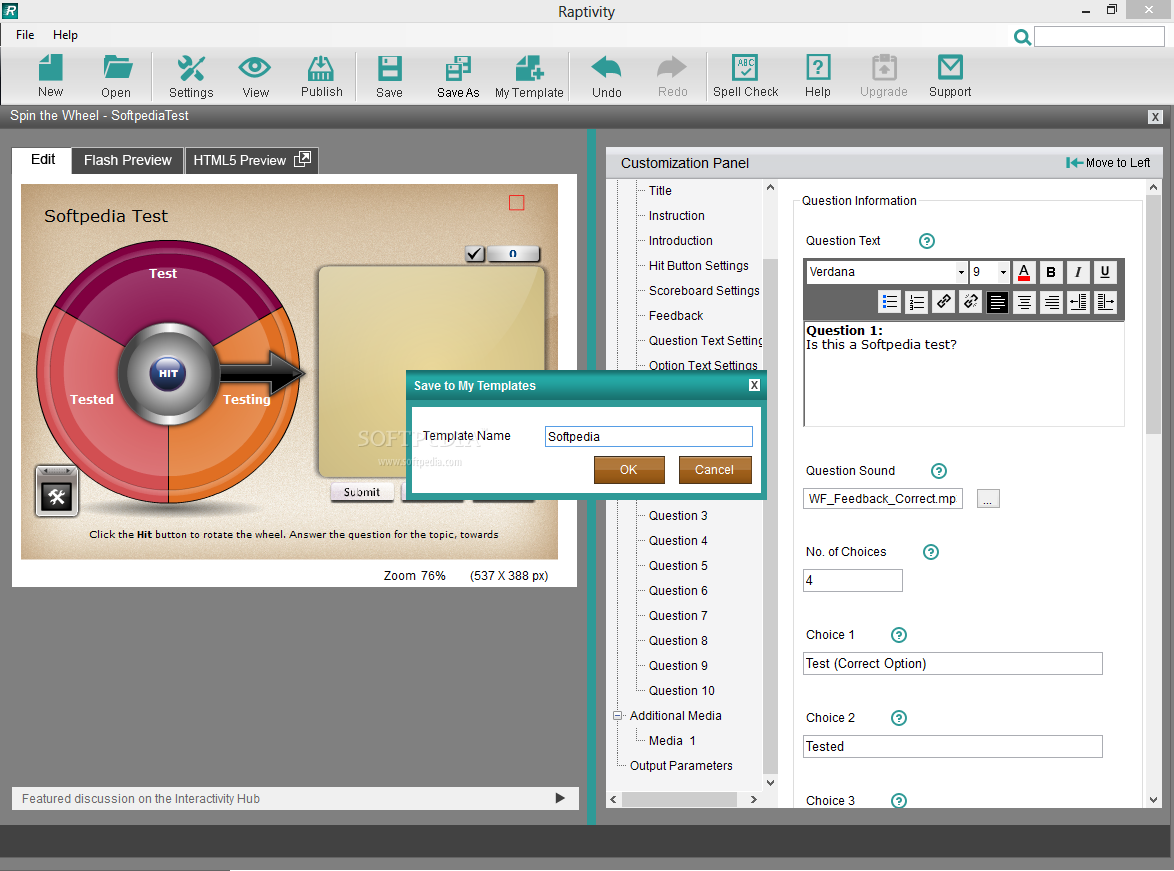Play the Featured discussion ticker arrow
This screenshot has height=871, width=1174.
(560, 798)
